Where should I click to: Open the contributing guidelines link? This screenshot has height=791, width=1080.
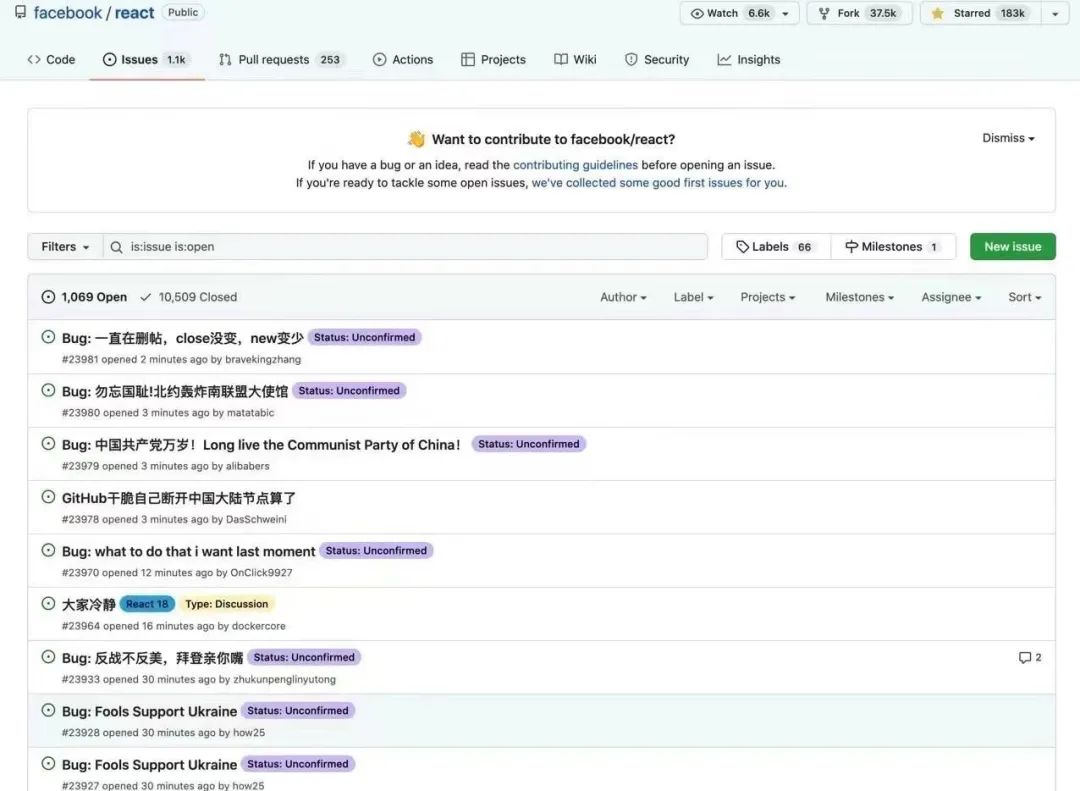[575, 165]
